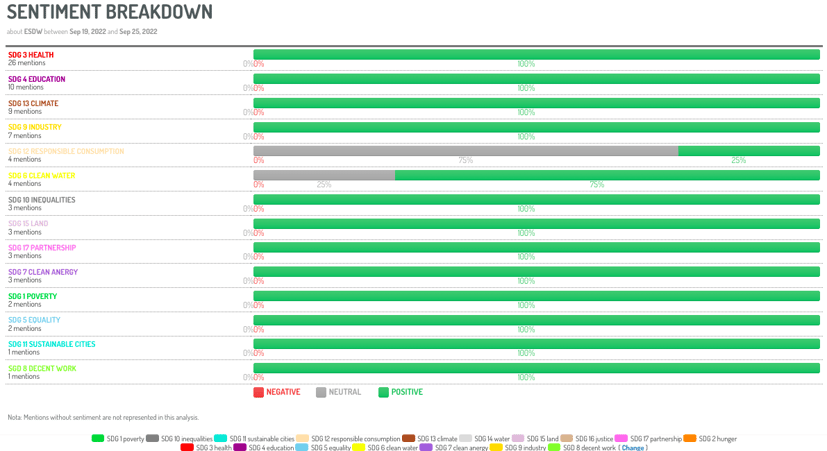Select the SDG 3 Health row label
This screenshot has height=451, width=827.
point(31,55)
